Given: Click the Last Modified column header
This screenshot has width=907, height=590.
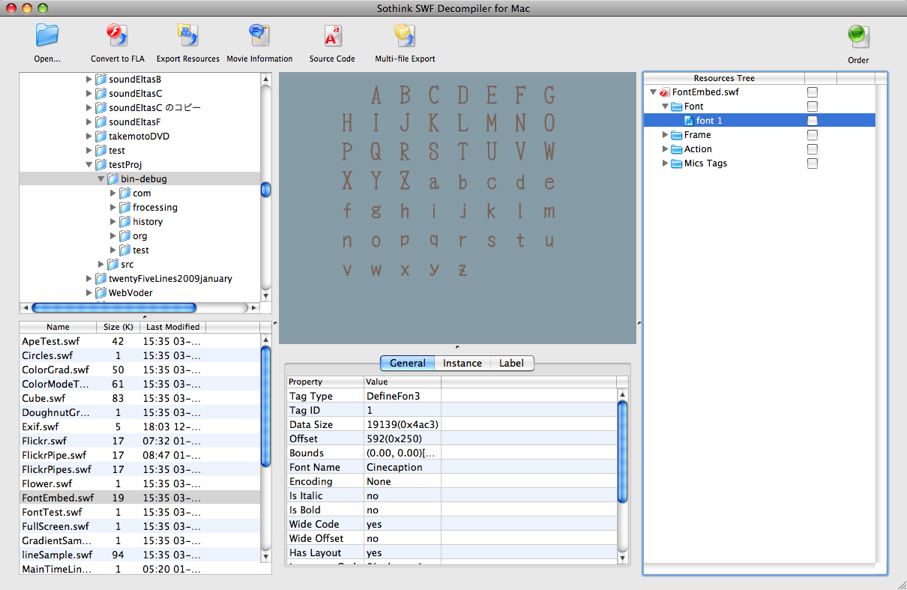Looking at the screenshot, I should click(x=172, y=327).
